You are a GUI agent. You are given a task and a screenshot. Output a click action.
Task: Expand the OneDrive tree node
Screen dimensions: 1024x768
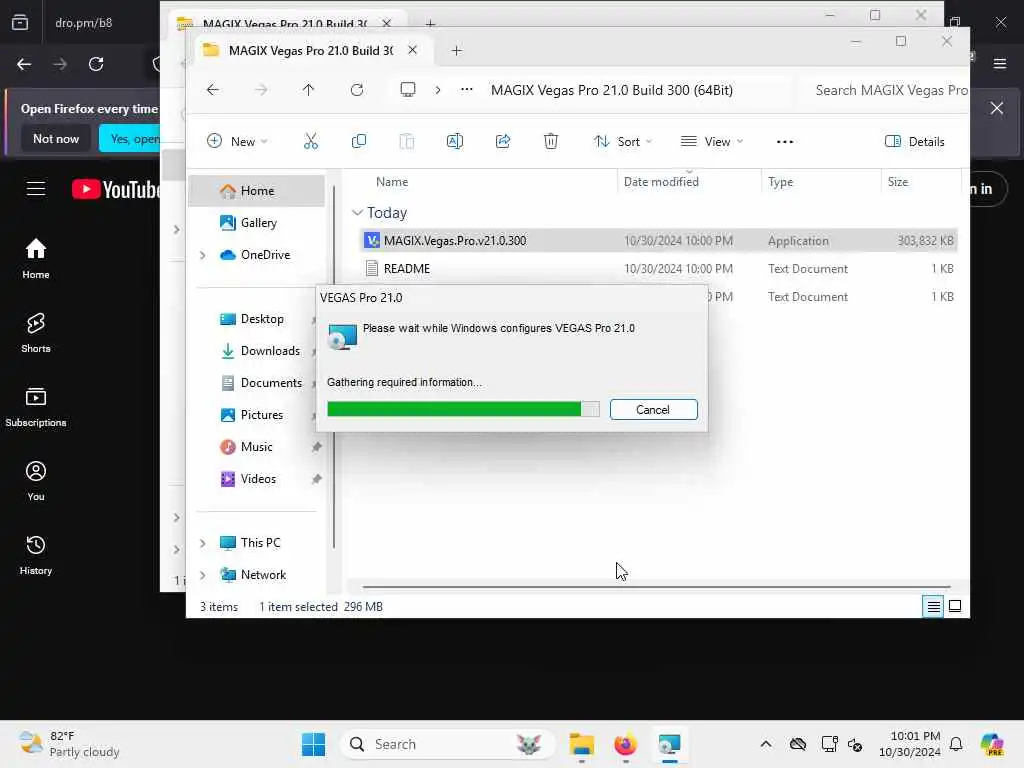tap(202, 255)
